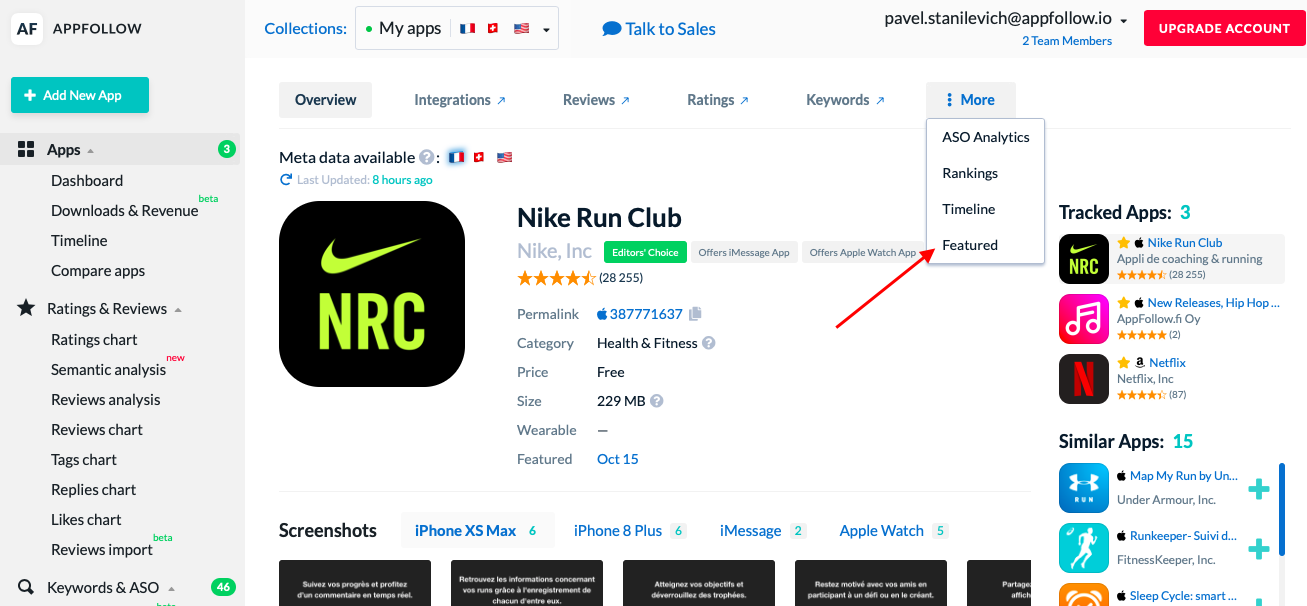Show iPhone XS Max screenshots

(x=476, y=531)
